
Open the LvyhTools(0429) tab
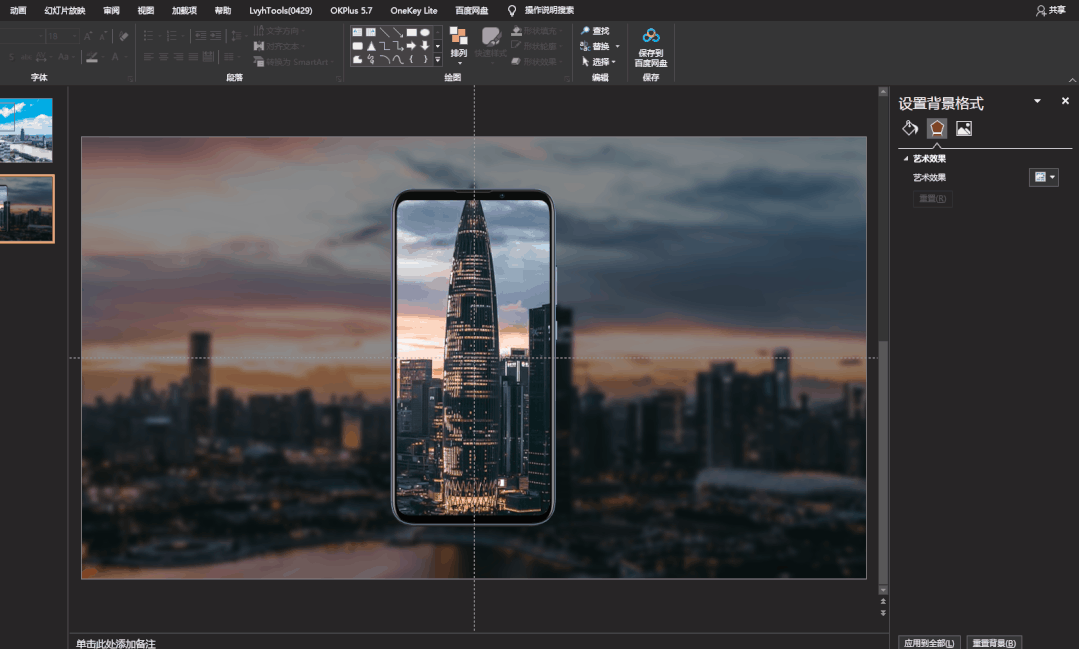pos(281,10)
